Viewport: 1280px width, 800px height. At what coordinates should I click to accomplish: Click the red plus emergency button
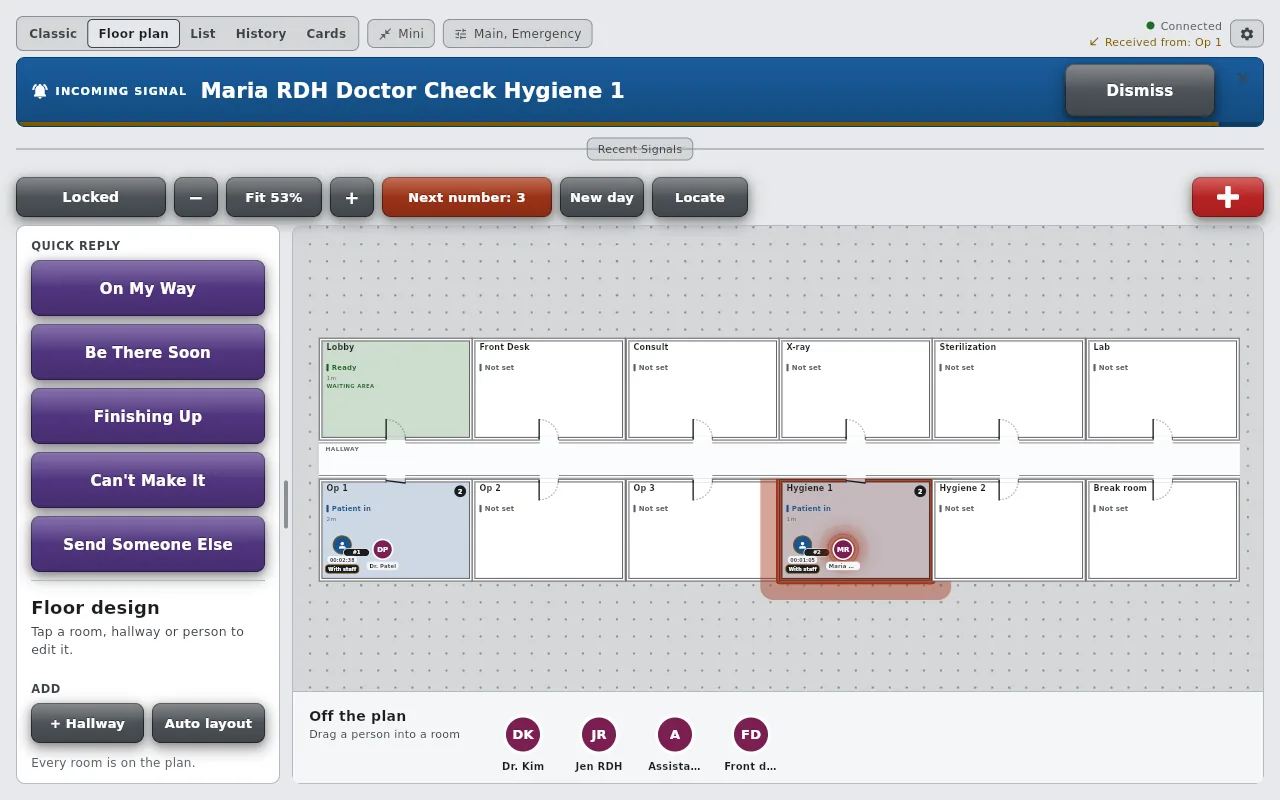coord(1227,197)
